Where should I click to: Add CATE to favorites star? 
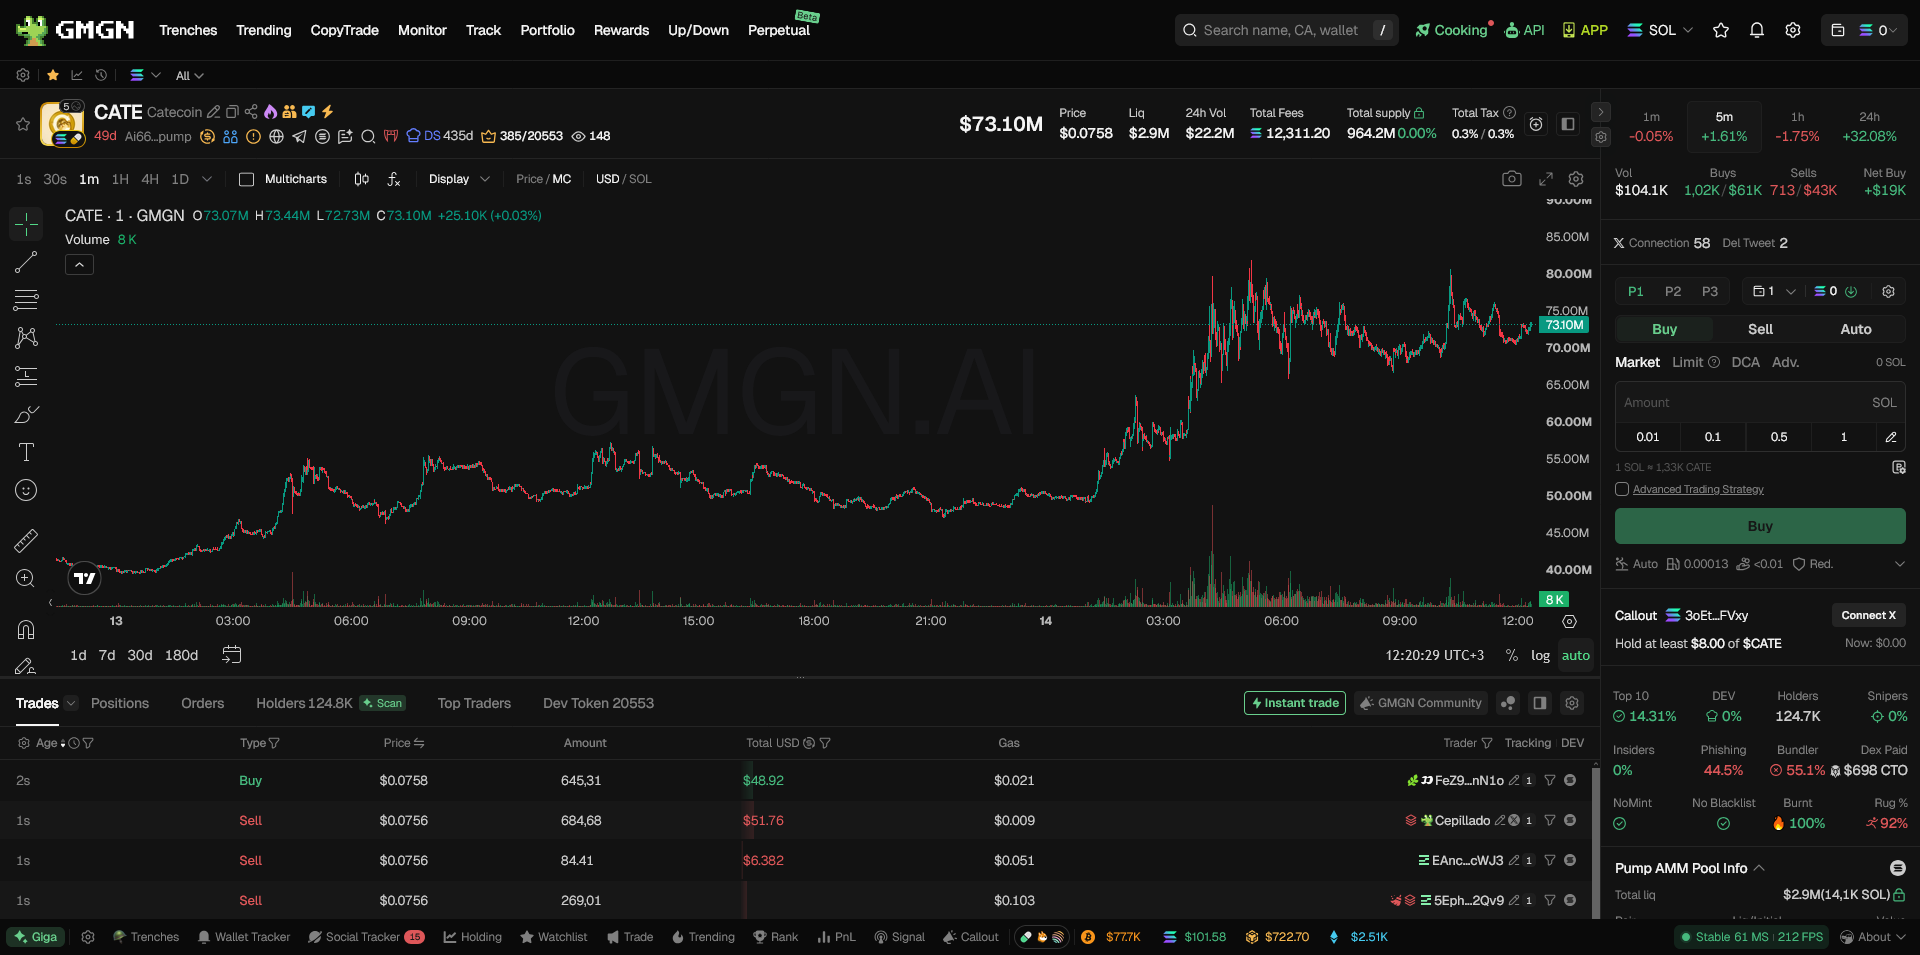[x=22, y=124]
